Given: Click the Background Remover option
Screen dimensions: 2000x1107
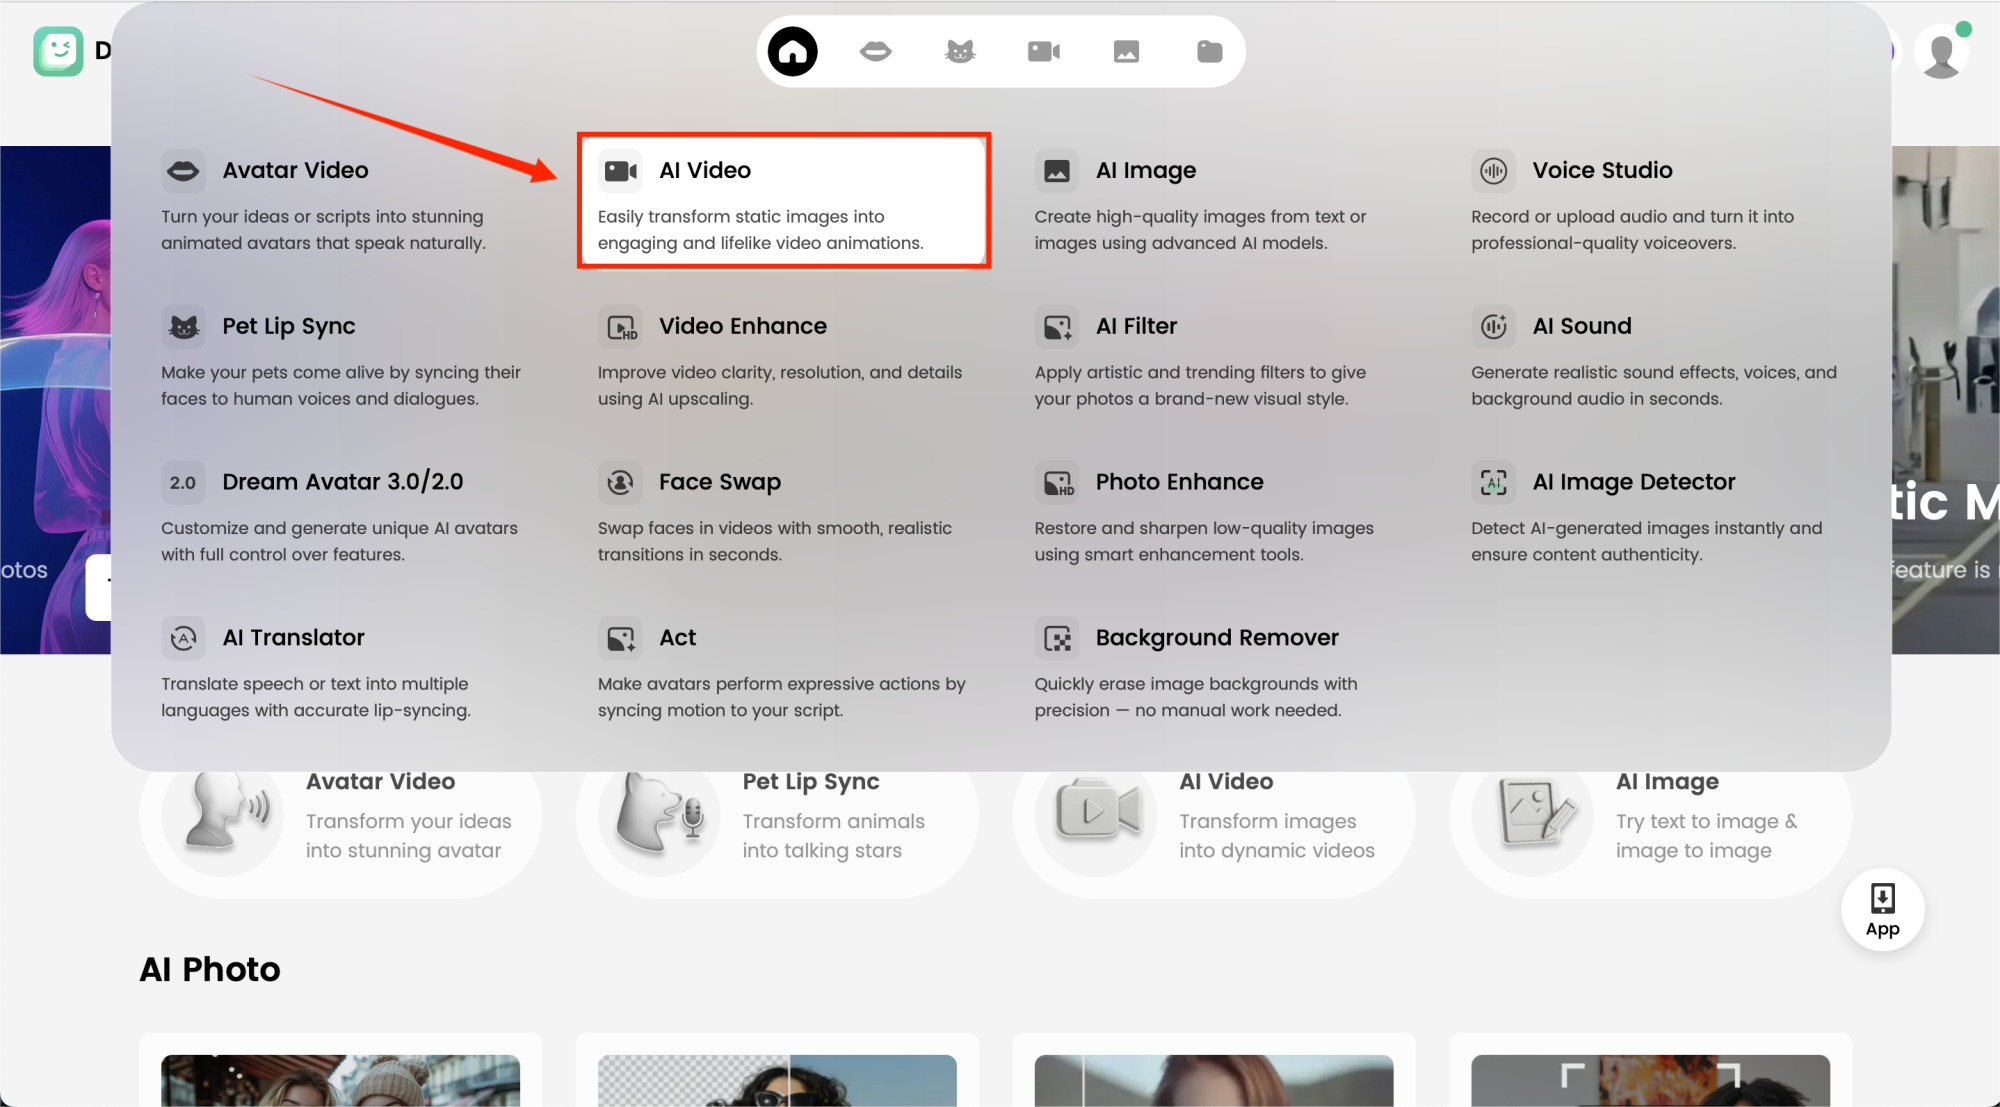Looking at the screenshot, I should coord(1216,638).
